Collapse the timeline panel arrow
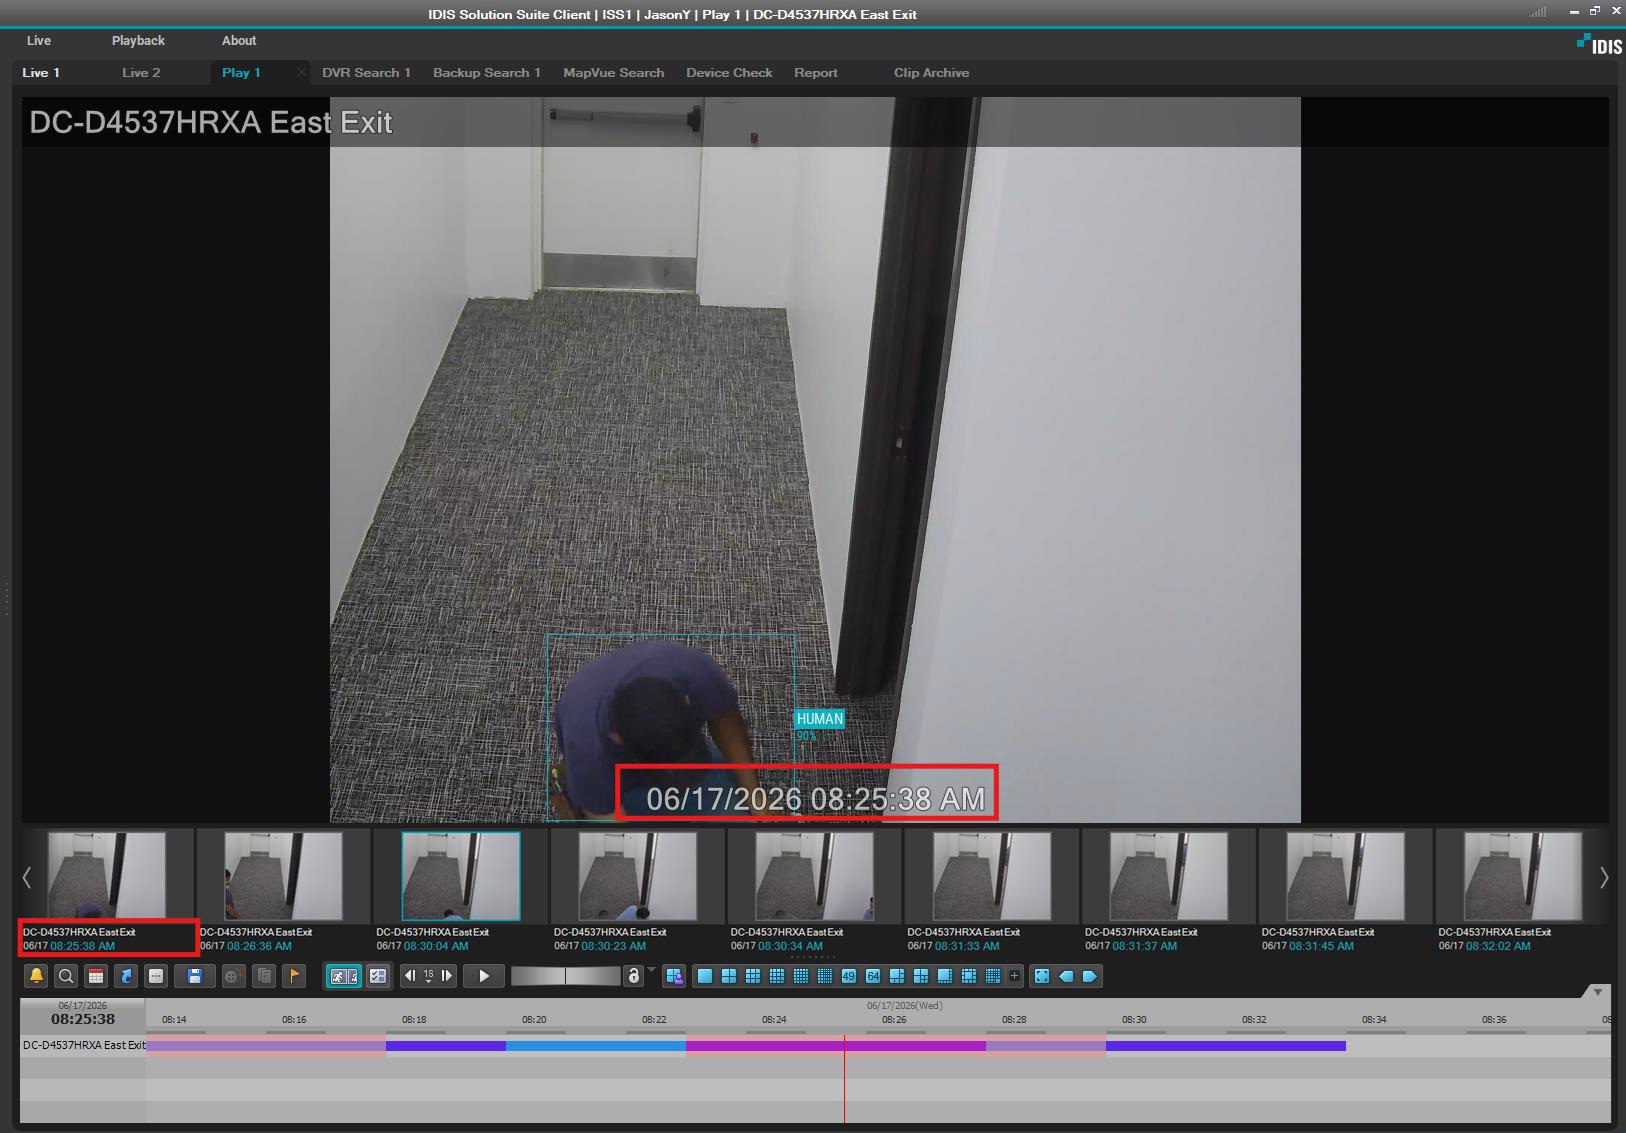The image size is (1626, 1133). 1597,992
